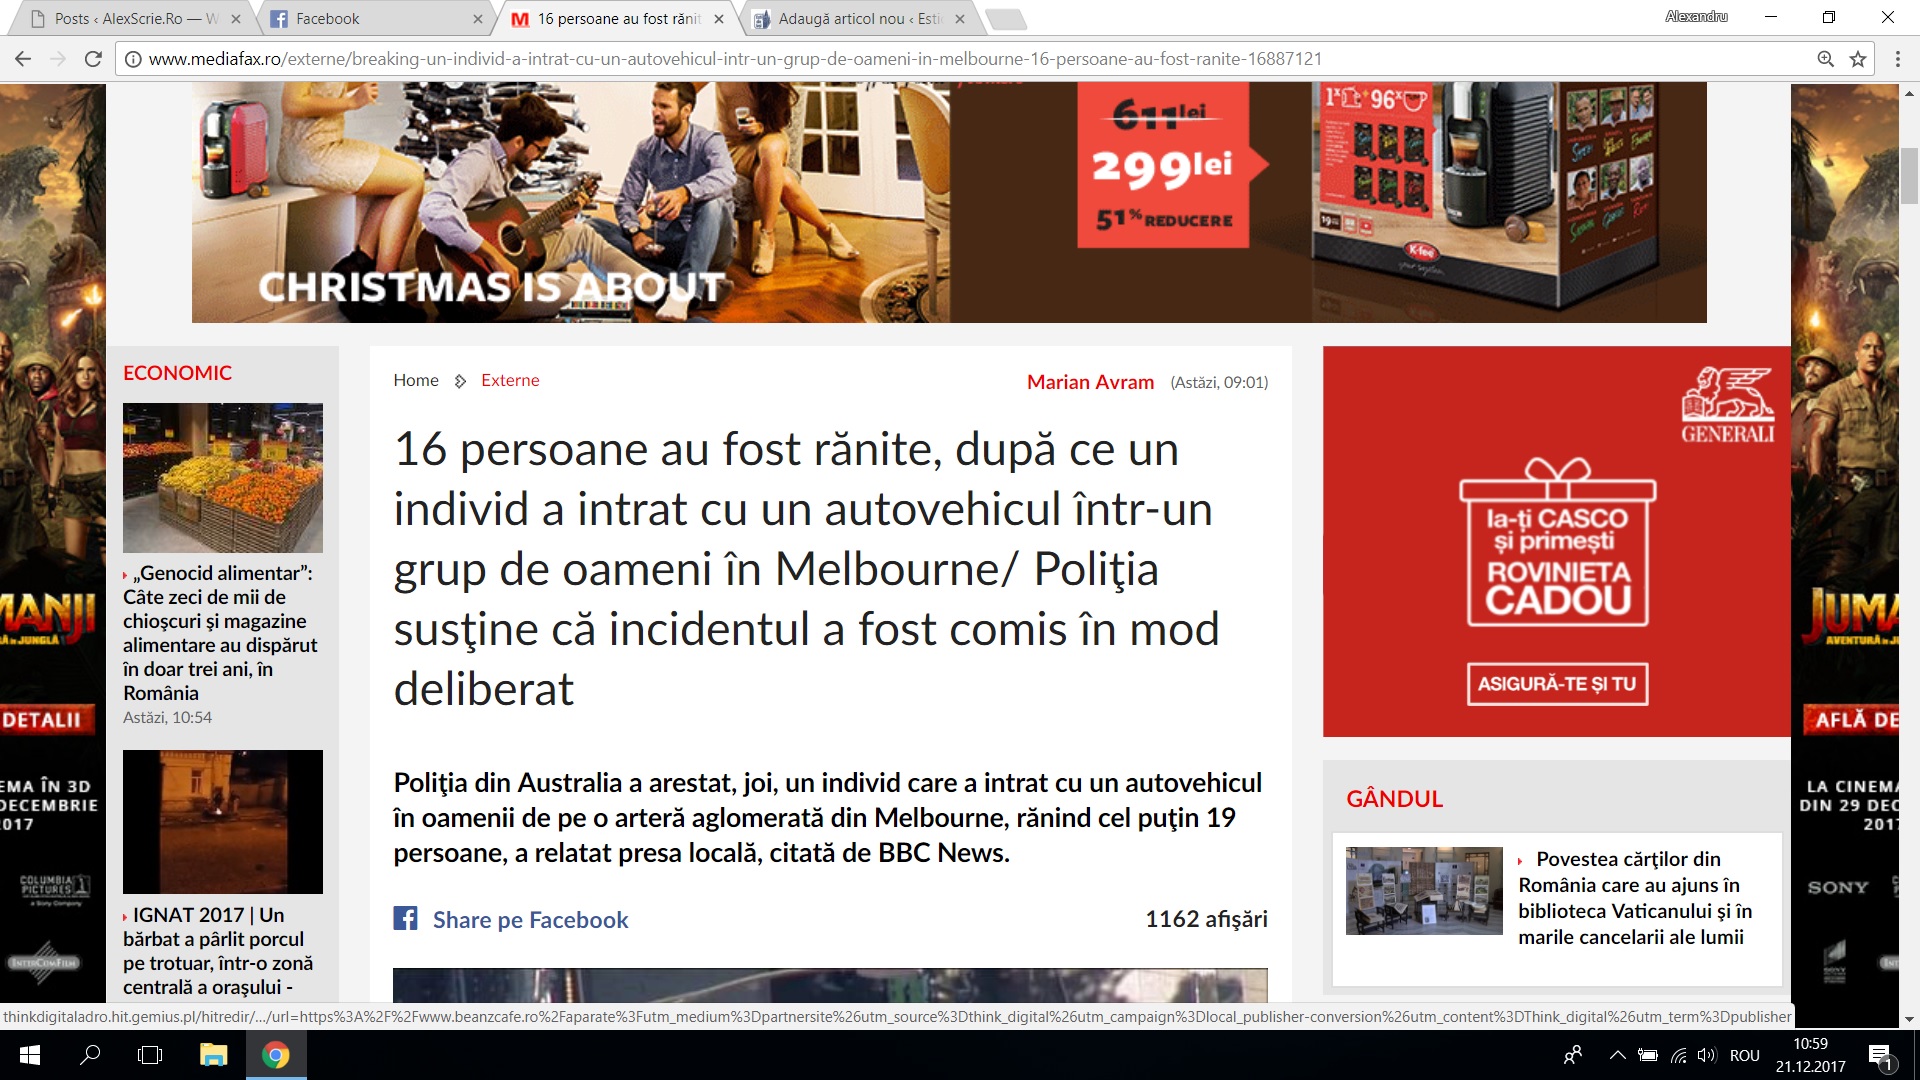This screenshot has width=1920, height=1080.
Task: Close the Adaugă articol nou tab
Action: tap(960, 19)
